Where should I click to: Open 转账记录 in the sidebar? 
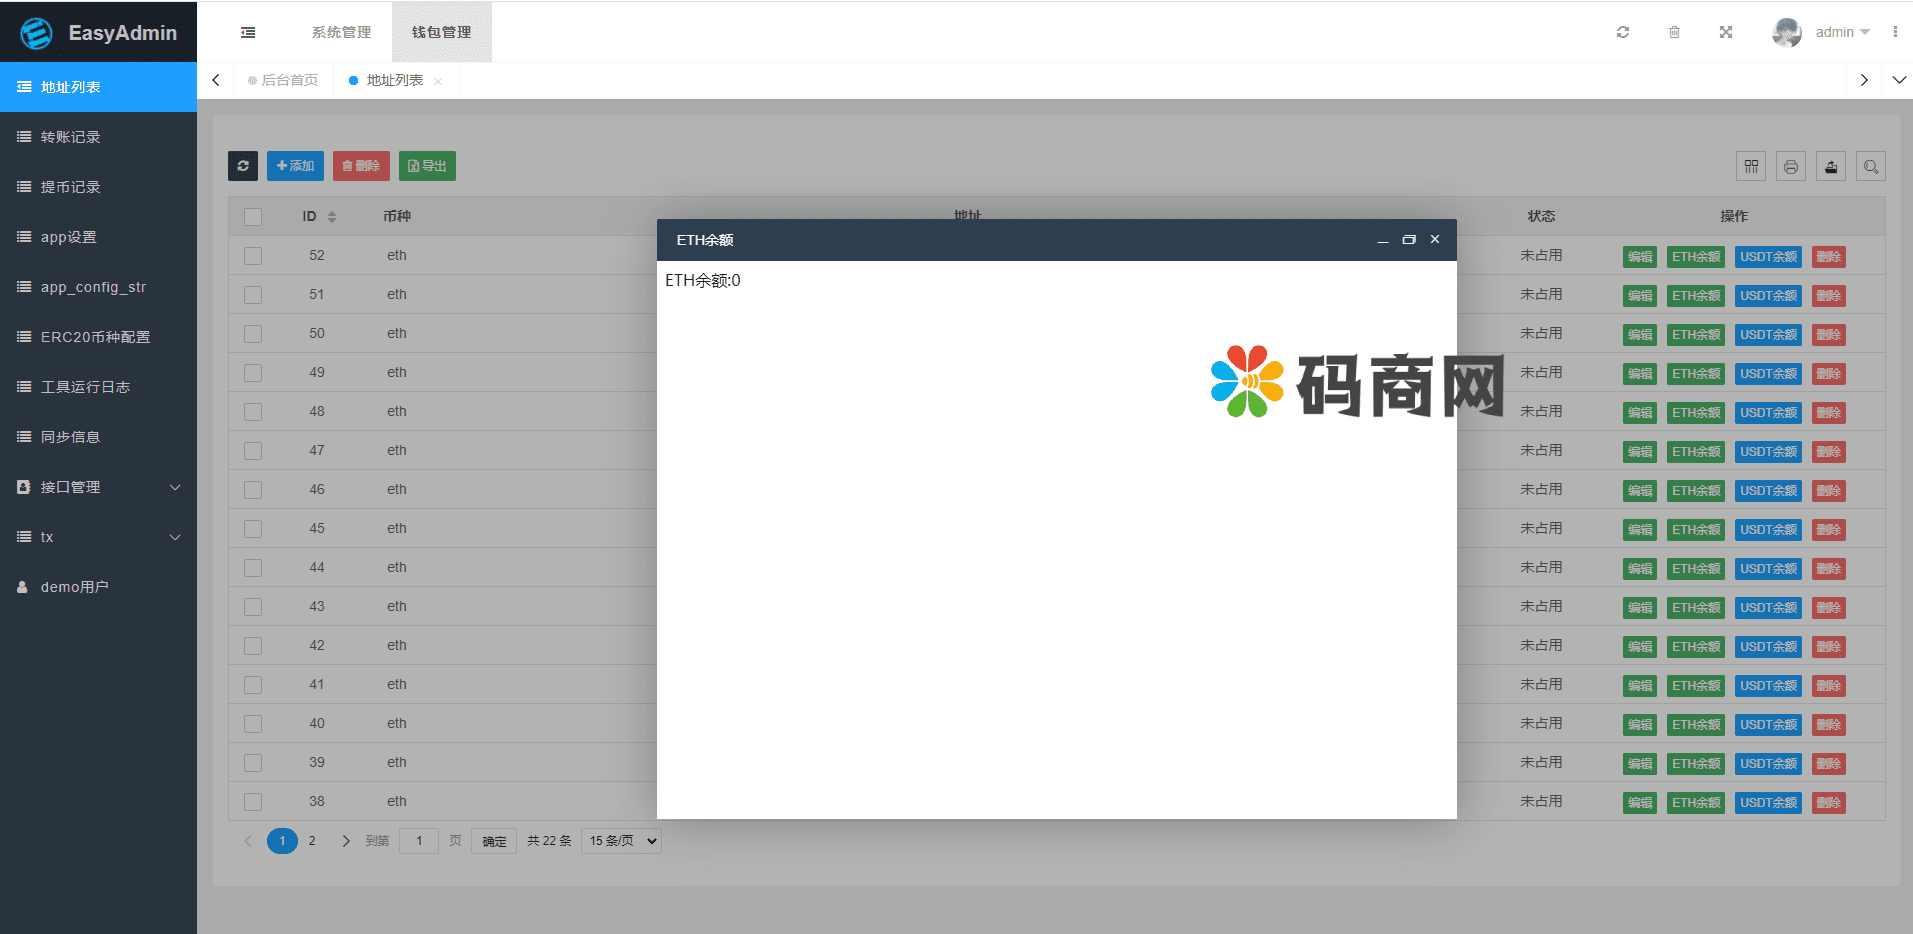point(70,137)
